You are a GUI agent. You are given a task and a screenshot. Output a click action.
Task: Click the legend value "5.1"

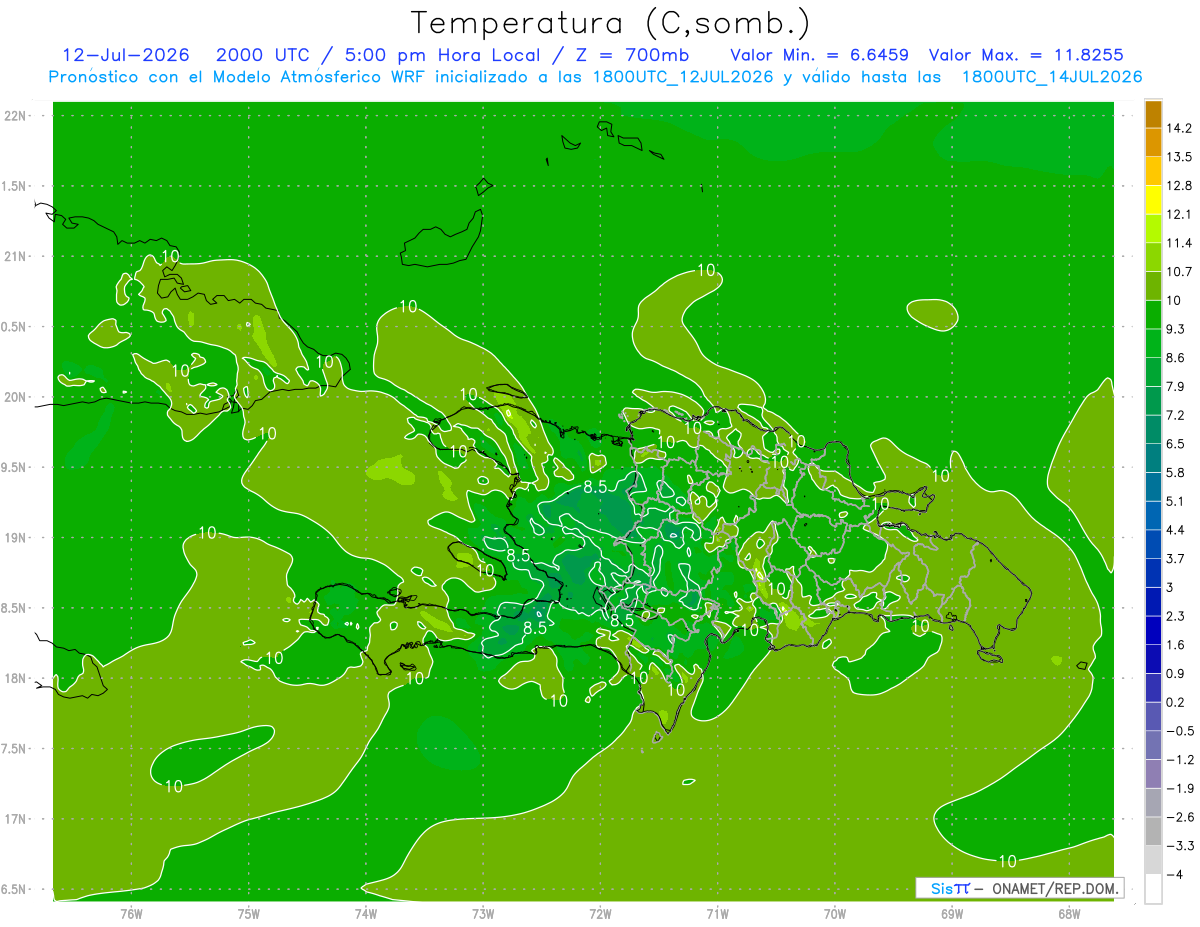pyautogui.click(x=1176, y=501)
